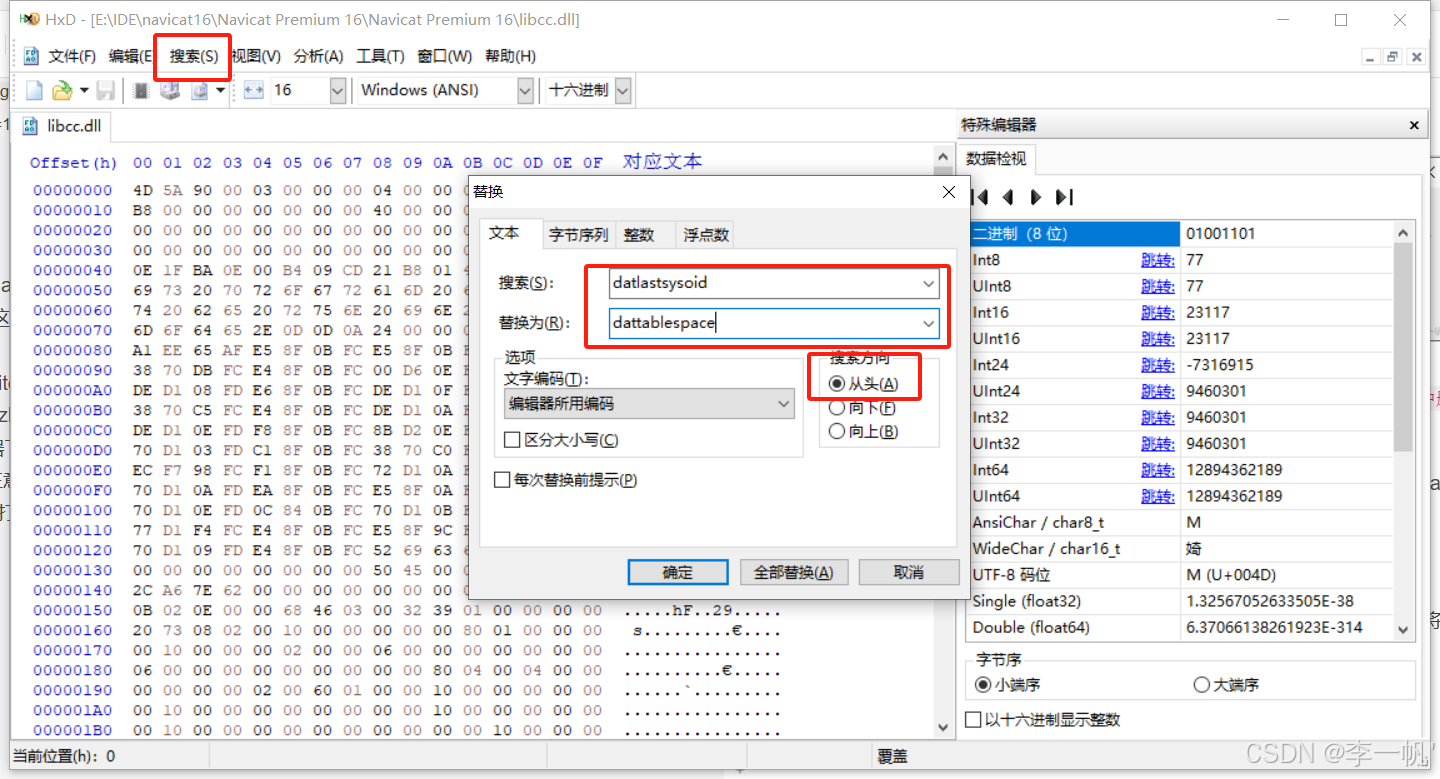This screenshot has height=779, width=1440.
Task: Click the go to first byte icon
Action: [980, 197]
